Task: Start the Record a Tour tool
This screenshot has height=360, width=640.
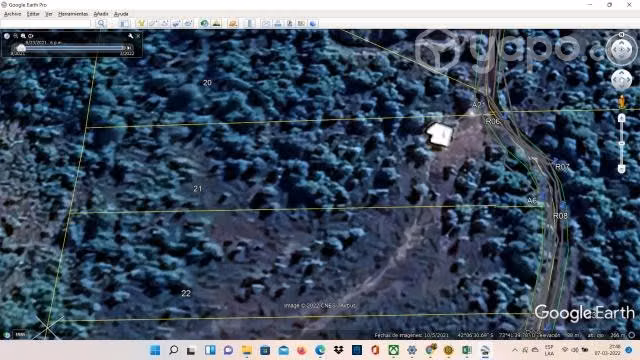Action: [x=188, y=23]
